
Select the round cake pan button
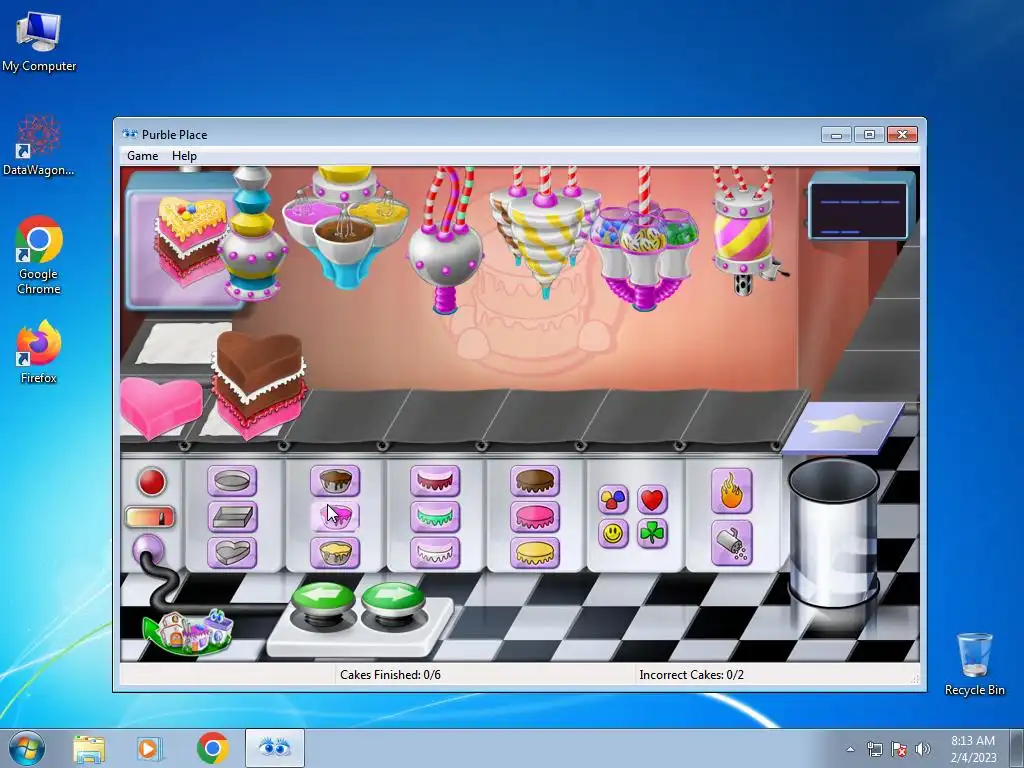(232, 481)
